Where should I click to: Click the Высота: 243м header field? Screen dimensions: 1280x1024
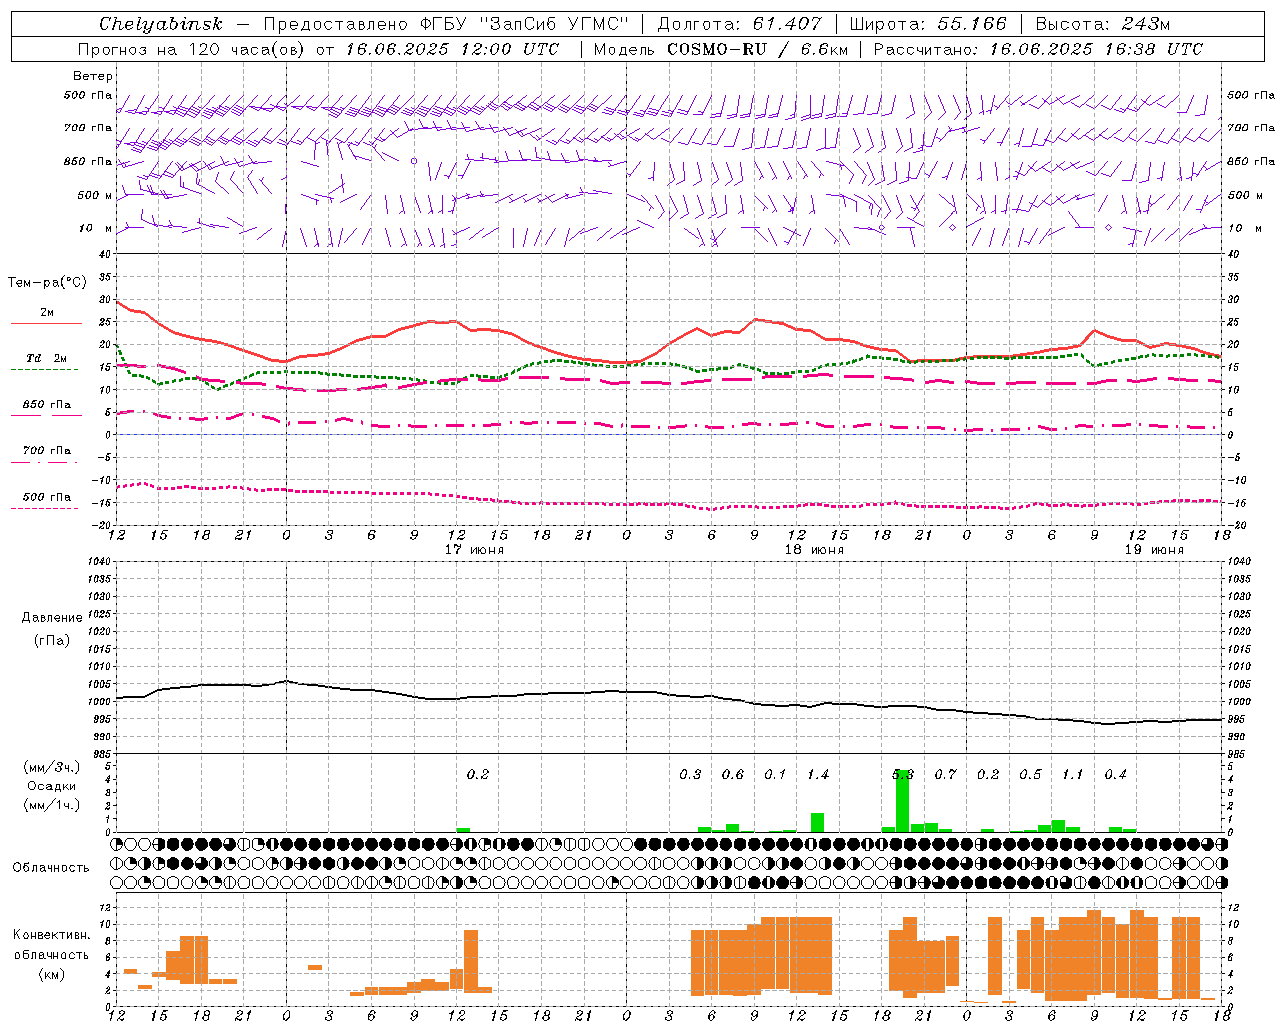click(x=1103, y=24)
